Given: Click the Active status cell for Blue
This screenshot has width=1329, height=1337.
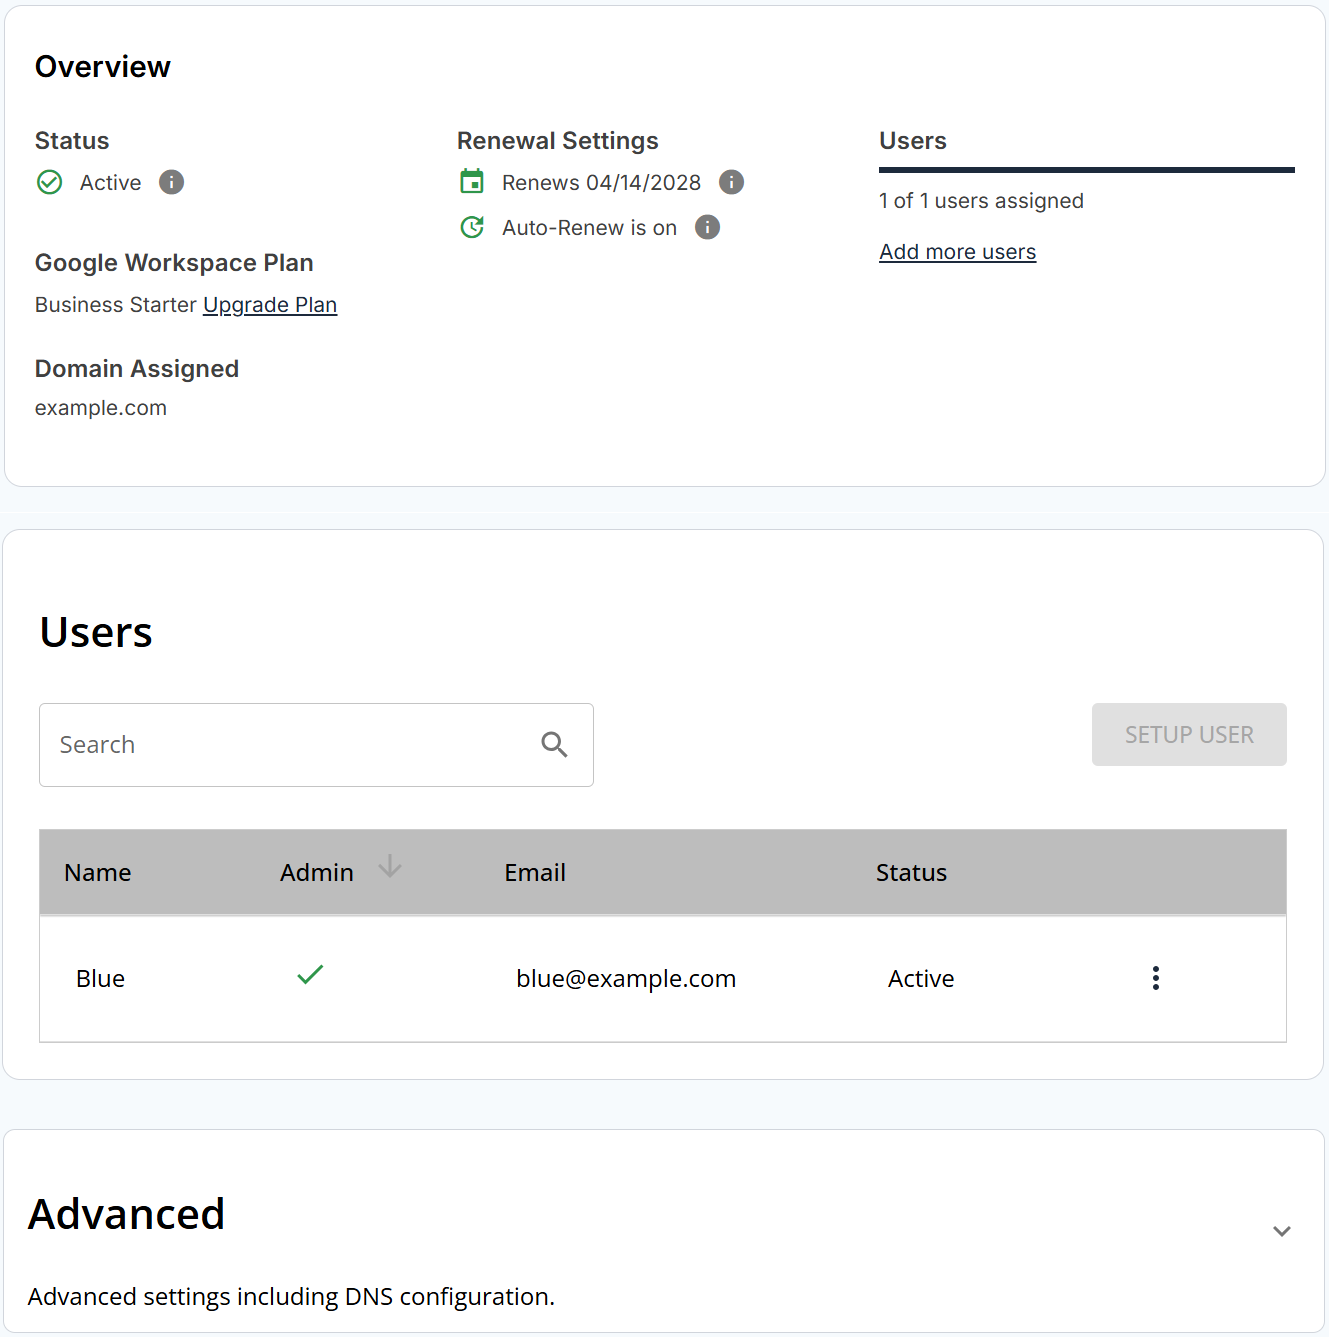Looking at the screenshot, I should [921, 979].
